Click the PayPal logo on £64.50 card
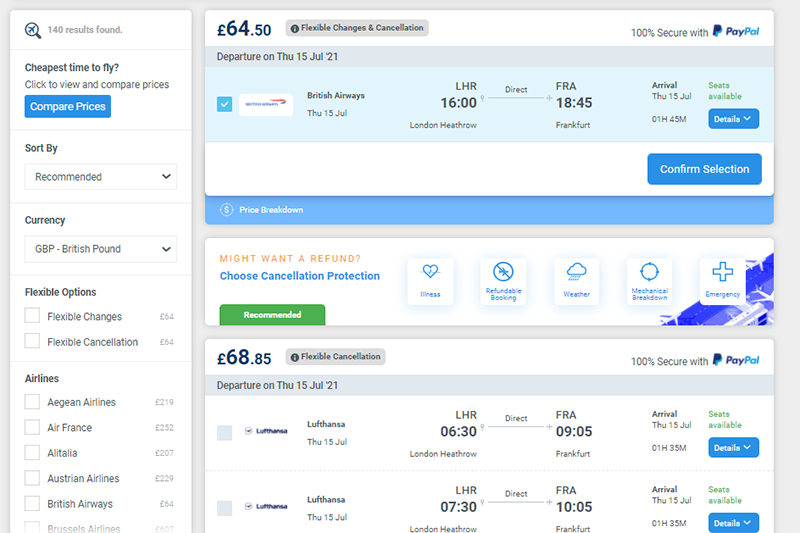This screenshot has width=800, height=533. 736,32
